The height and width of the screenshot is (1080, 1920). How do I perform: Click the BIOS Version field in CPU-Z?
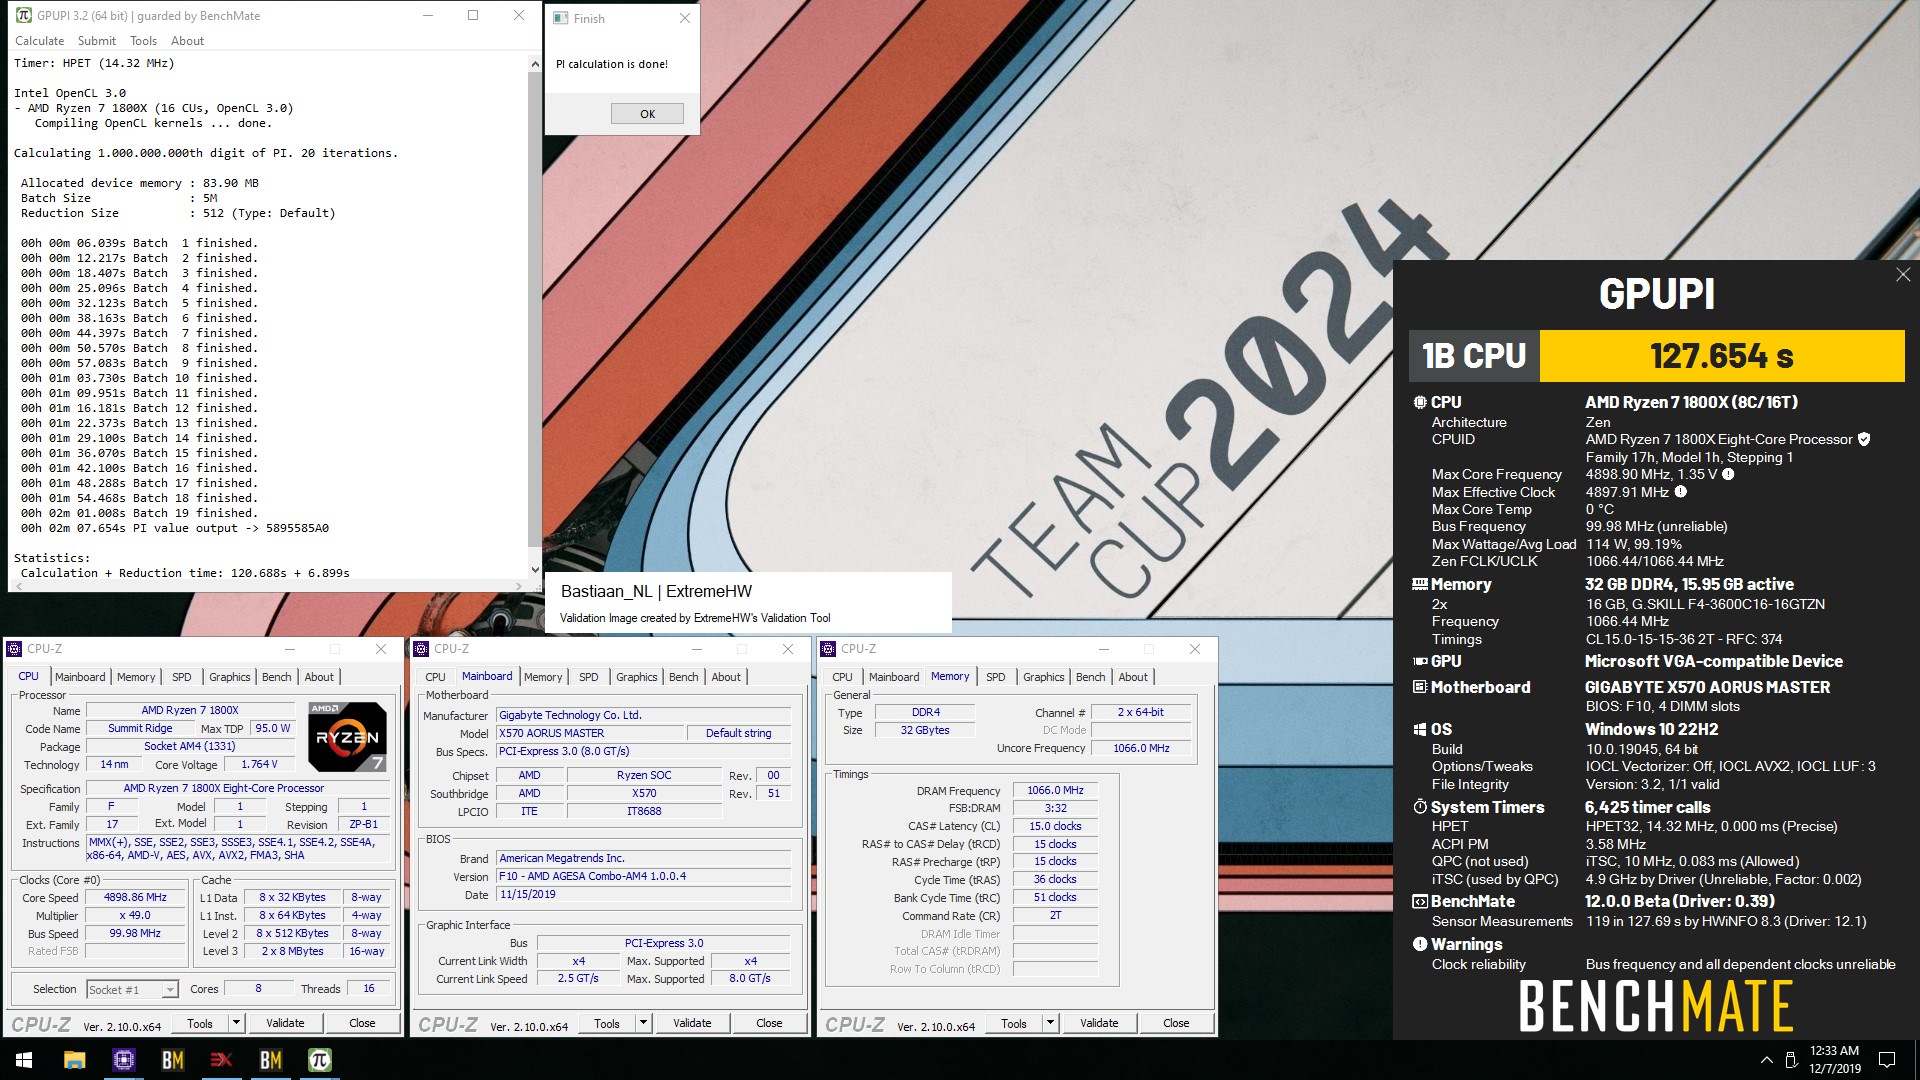coord(644,876)
